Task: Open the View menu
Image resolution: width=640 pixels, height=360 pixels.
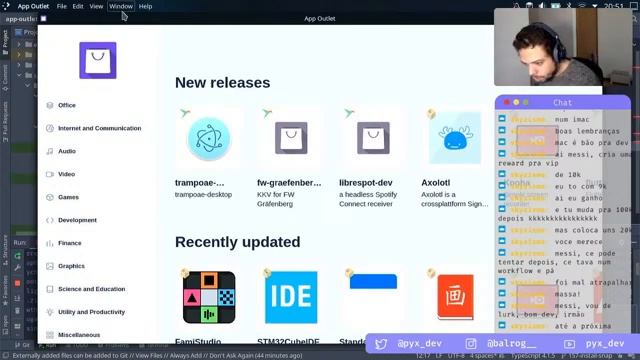Action: 96,6
